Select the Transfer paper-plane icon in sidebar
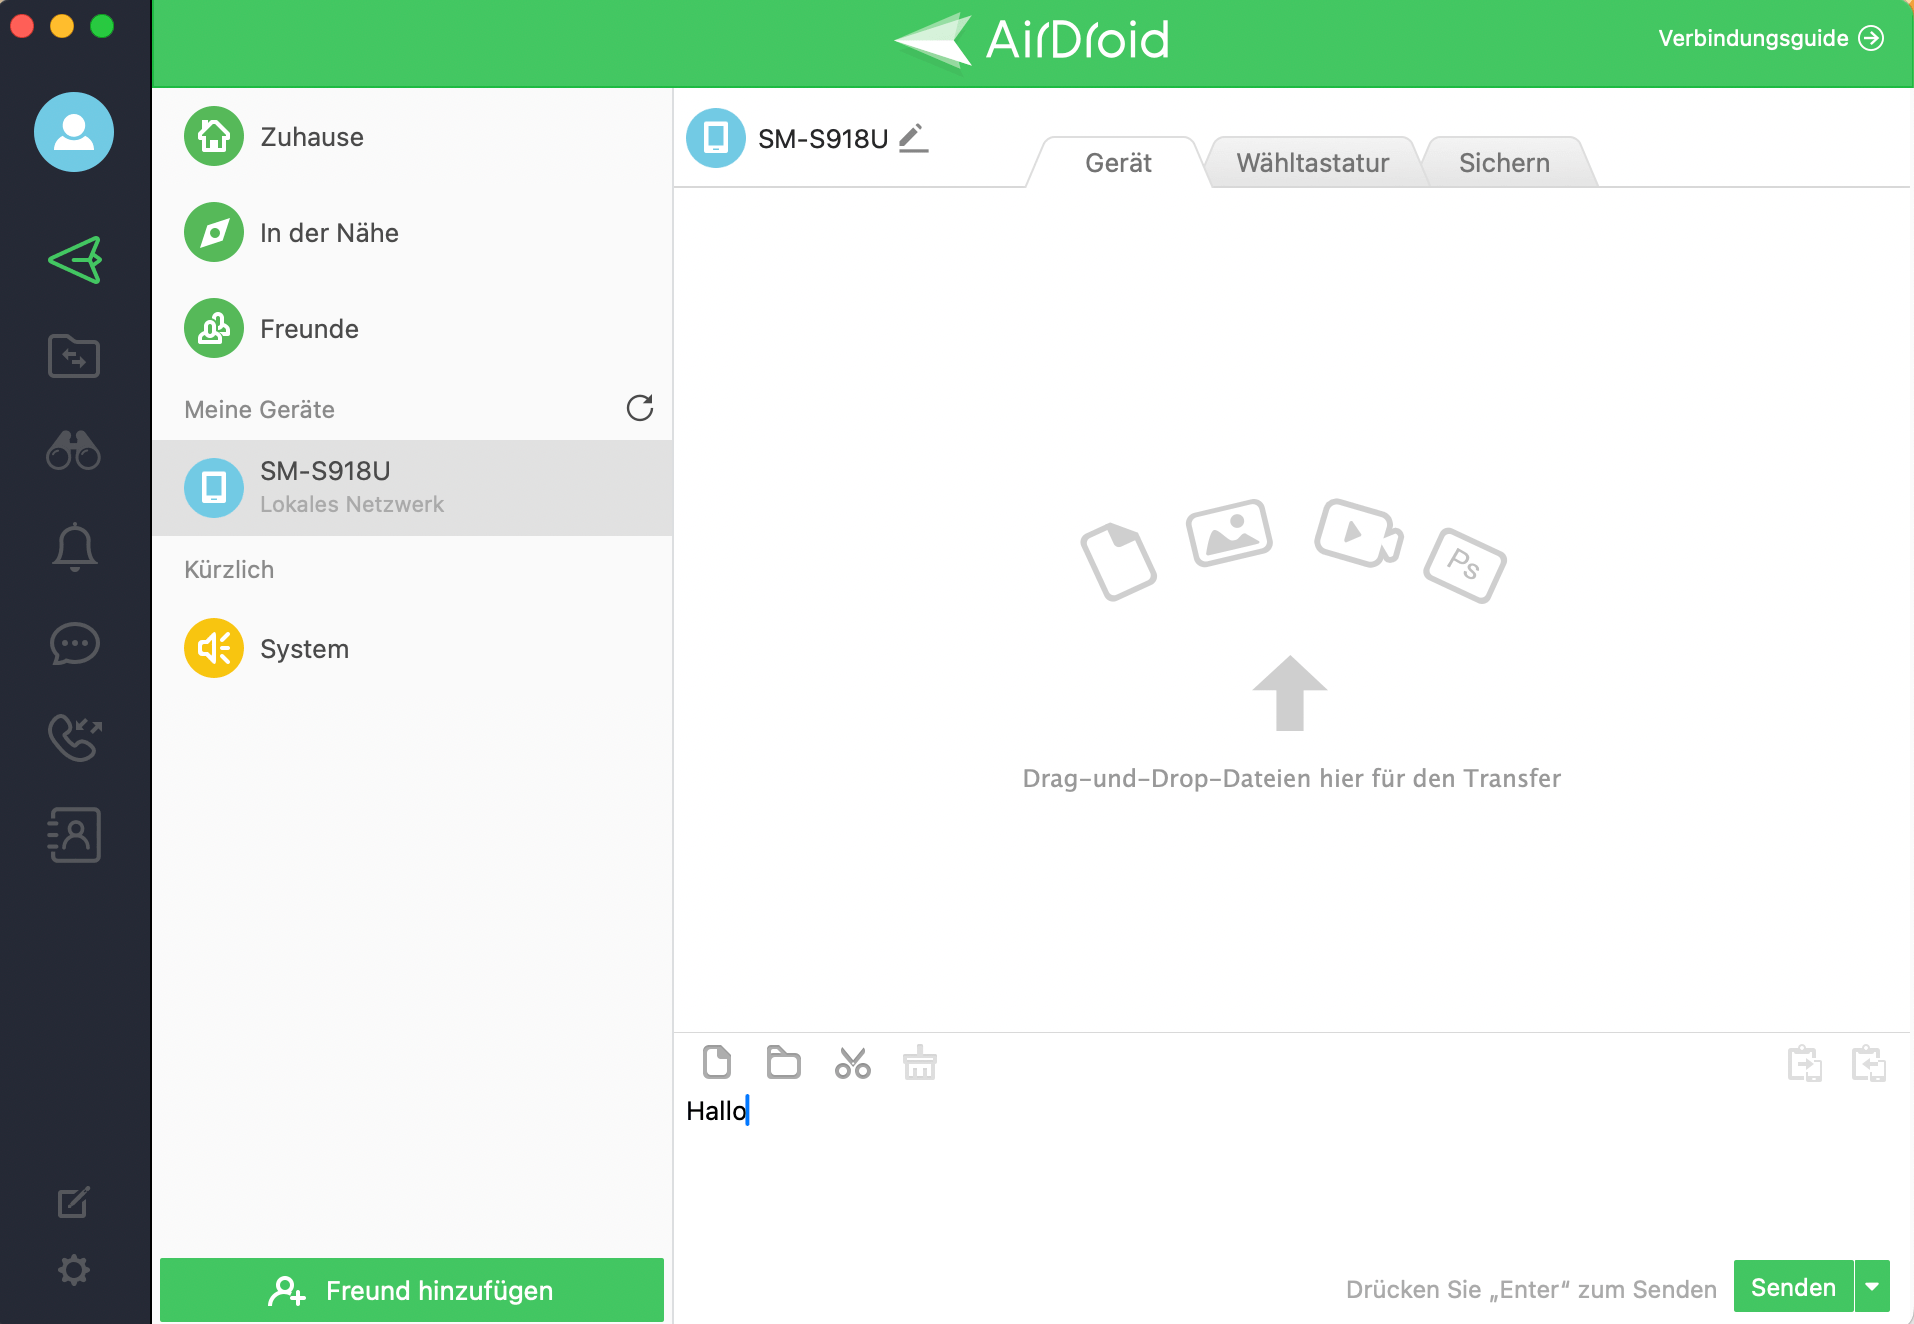 coord(74,260)
